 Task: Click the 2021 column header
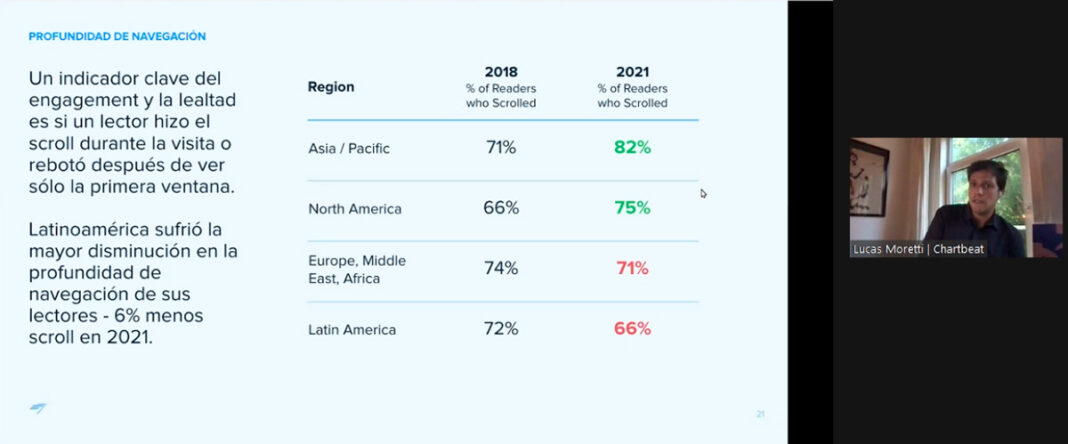(632, 73)
